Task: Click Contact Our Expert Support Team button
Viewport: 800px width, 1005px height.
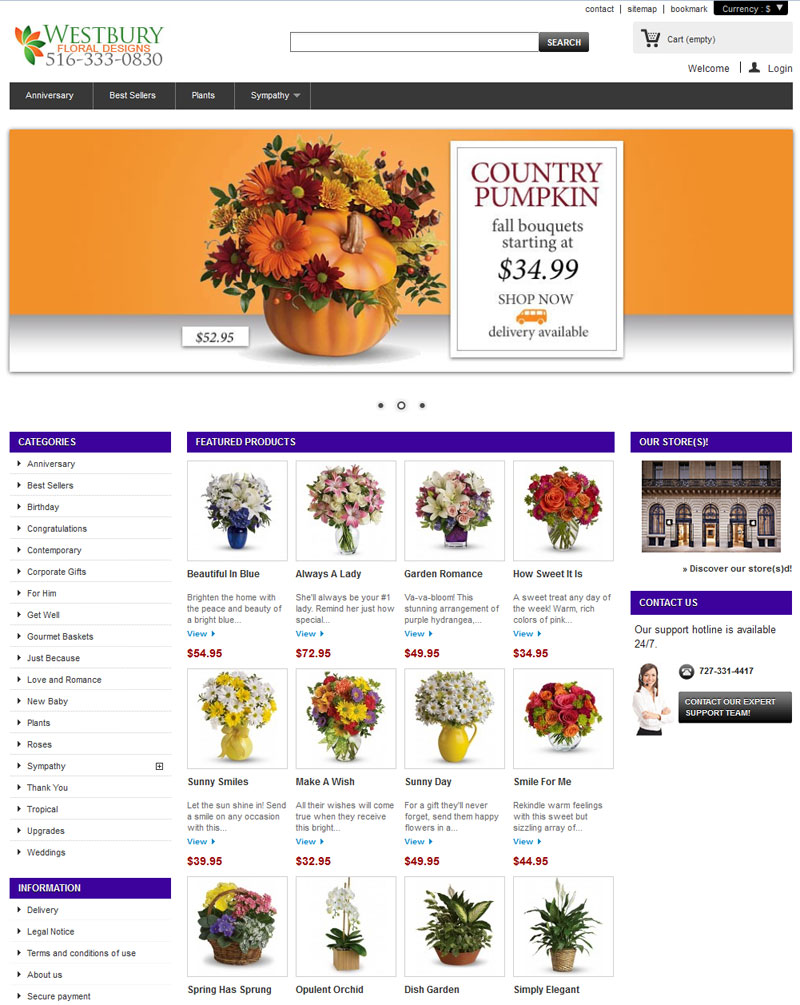Action: 735,707
